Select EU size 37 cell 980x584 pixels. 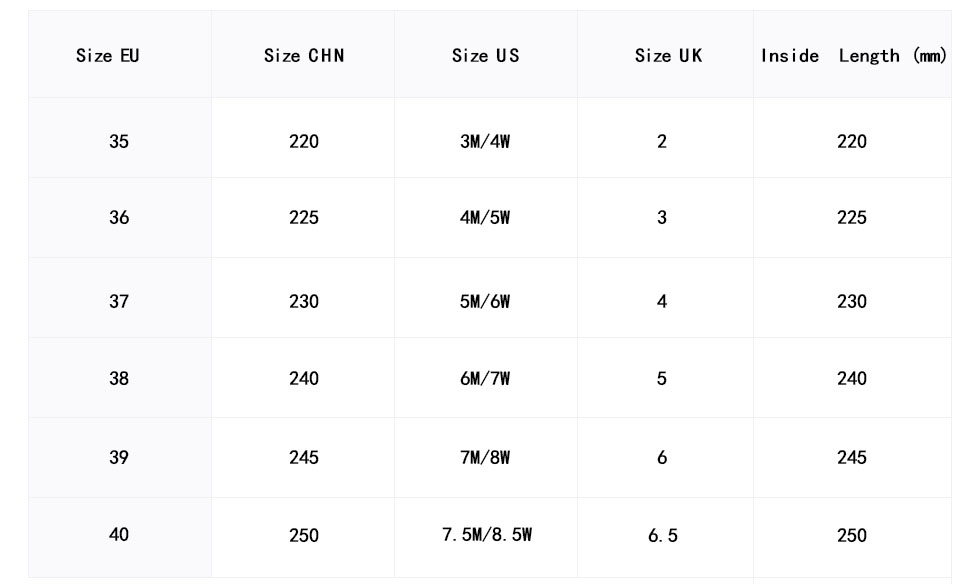[x=119, y=301]
